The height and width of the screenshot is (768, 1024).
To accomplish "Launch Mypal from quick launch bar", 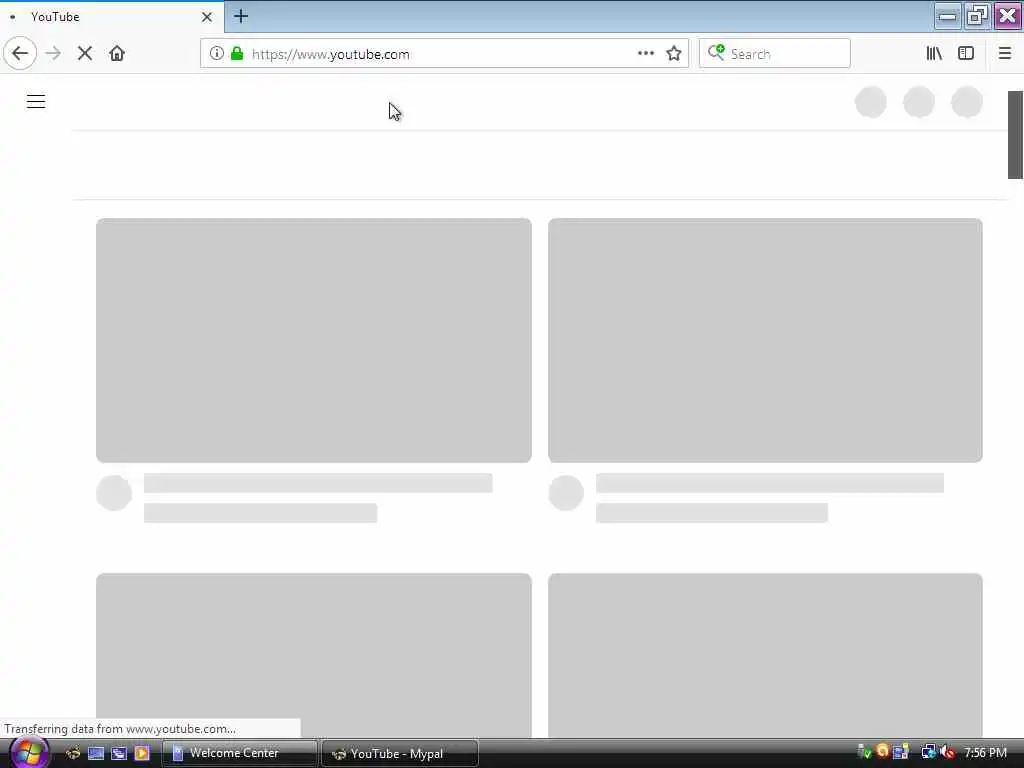I will [73, 754].
